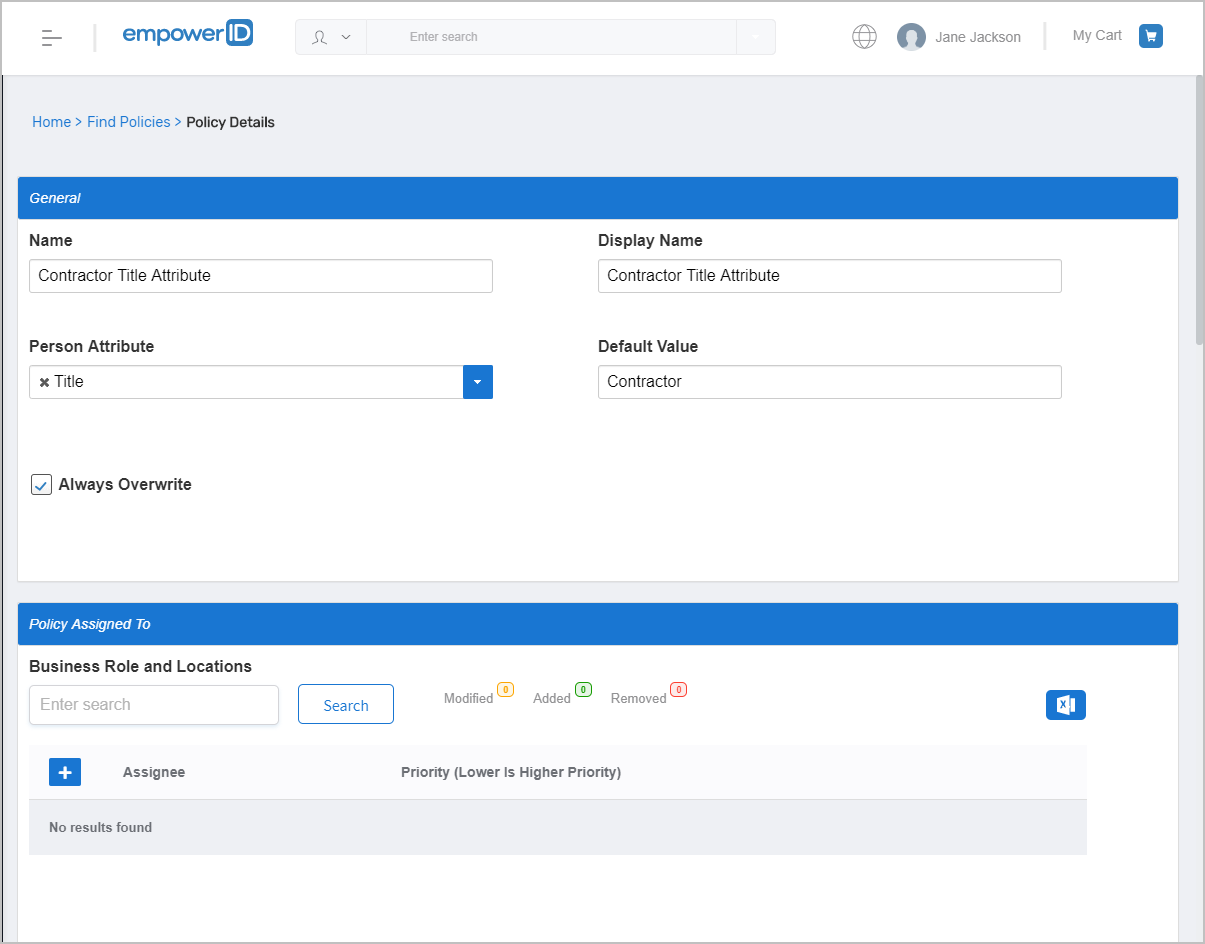Remove the Title attribute selection

point(44,382)
